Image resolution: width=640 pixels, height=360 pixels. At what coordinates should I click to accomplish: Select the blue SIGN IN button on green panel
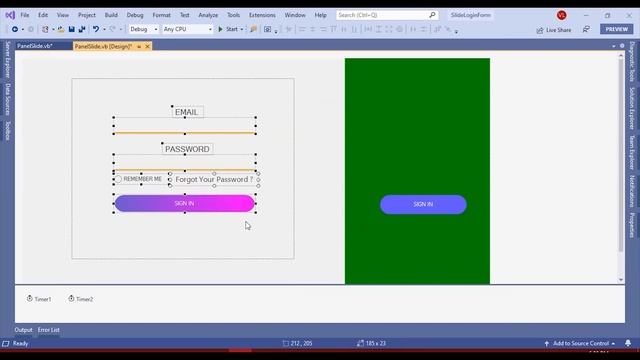coord(423,204)
